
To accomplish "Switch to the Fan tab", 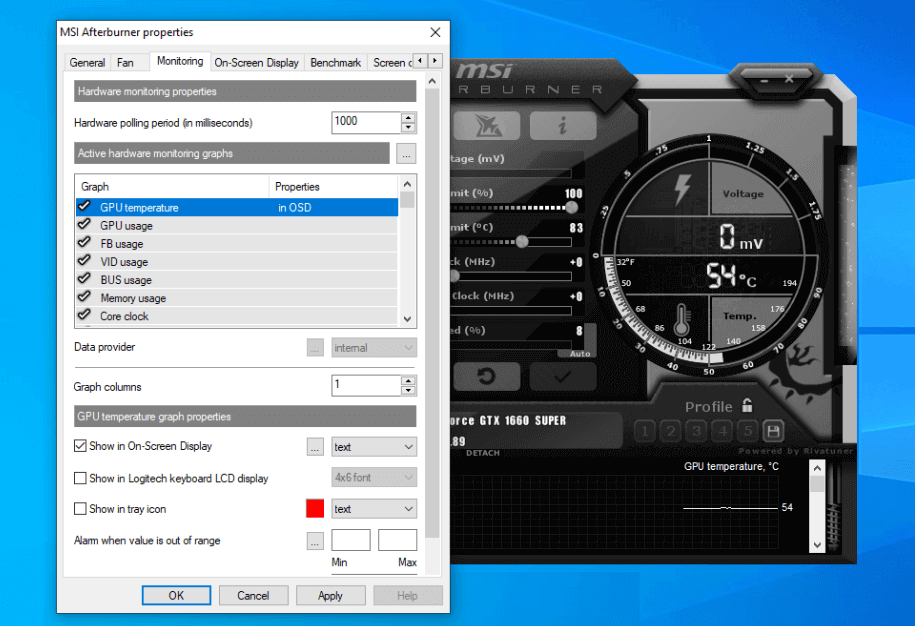I will tap(125, 62).
